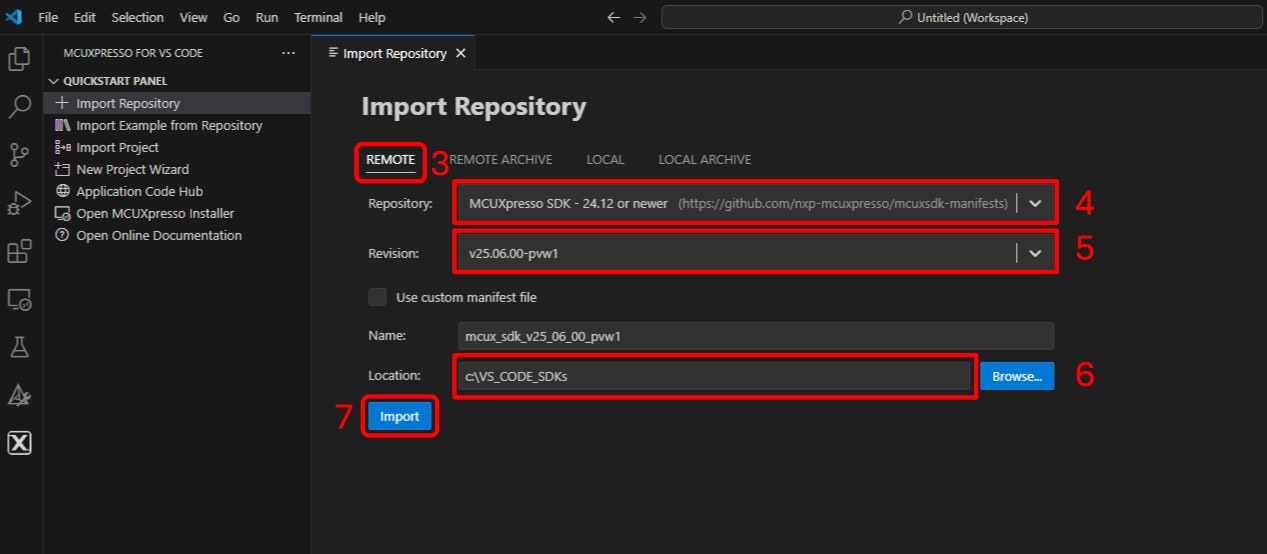Open the Extensions view icon
The image size is (1267, 554).
pyautogui.click(x=19, y=251)
